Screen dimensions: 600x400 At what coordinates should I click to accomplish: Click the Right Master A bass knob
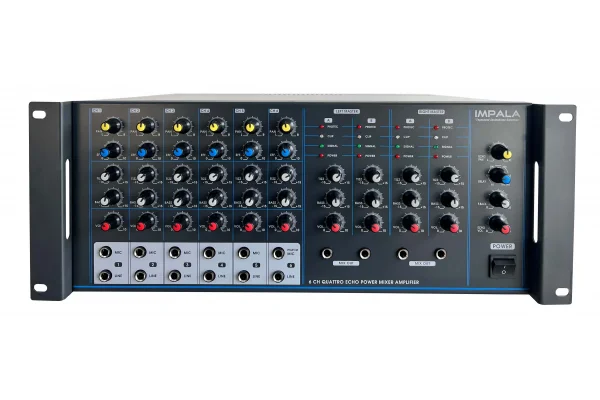point(411,199)
